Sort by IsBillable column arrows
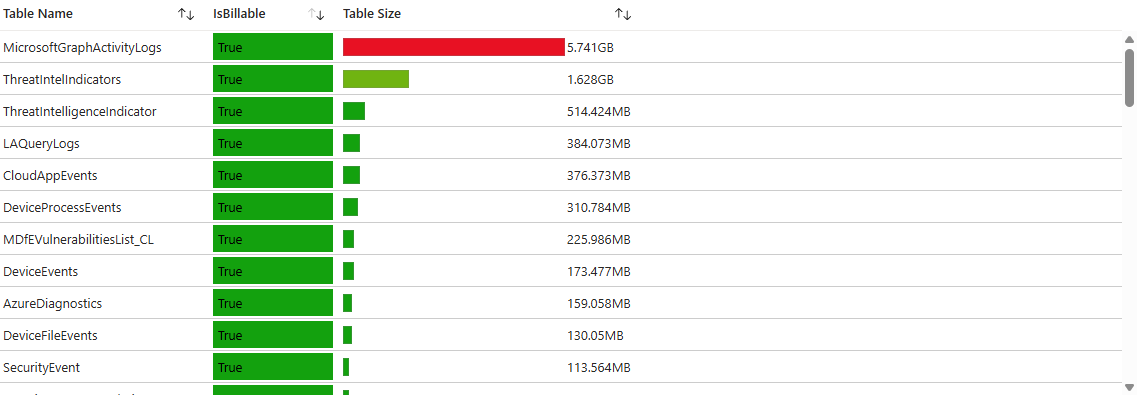 [x=316, y=14]
